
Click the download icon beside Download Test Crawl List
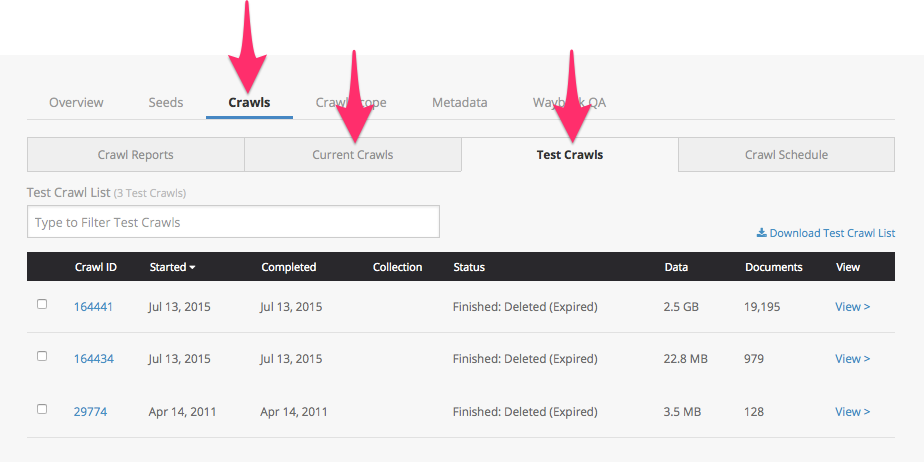(x=762, y=233)
